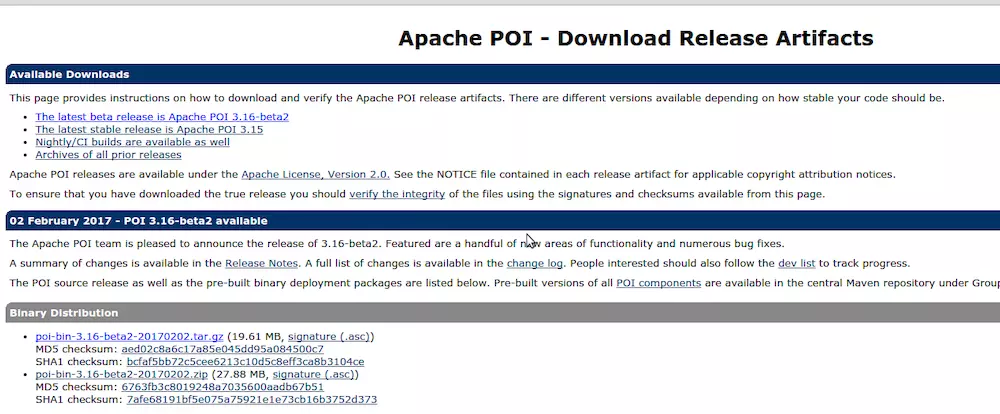This screenshot has width=1000, height=414.
Task: Click the verify the integrity link
Action: point(397,195)
